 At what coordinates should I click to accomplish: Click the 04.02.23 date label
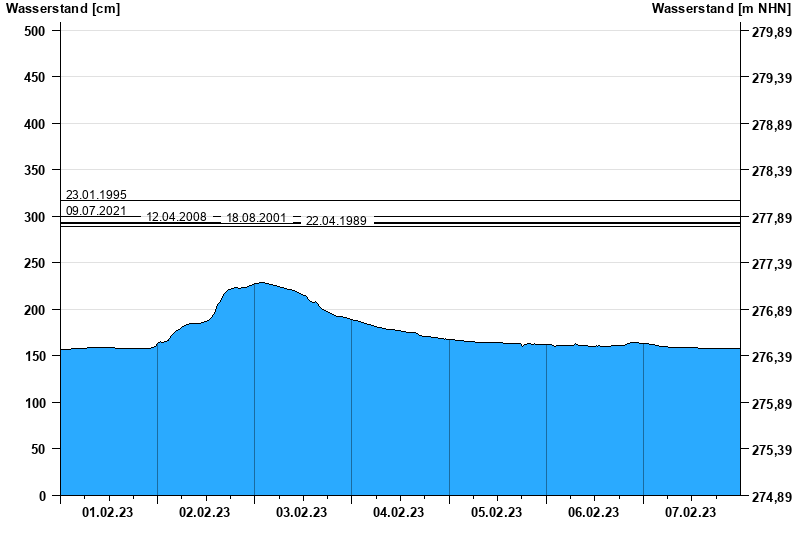pyautogui.click(x=399, y=513)
